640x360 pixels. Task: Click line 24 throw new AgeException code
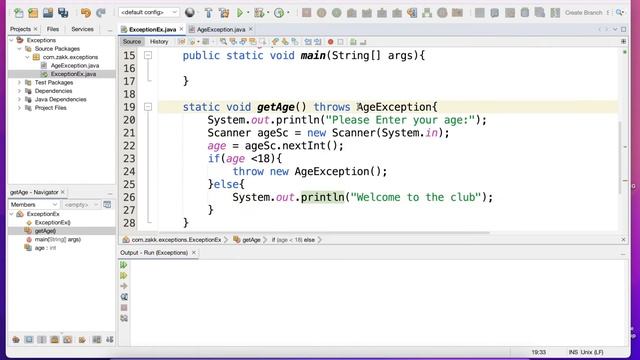(x=310, y=171)
